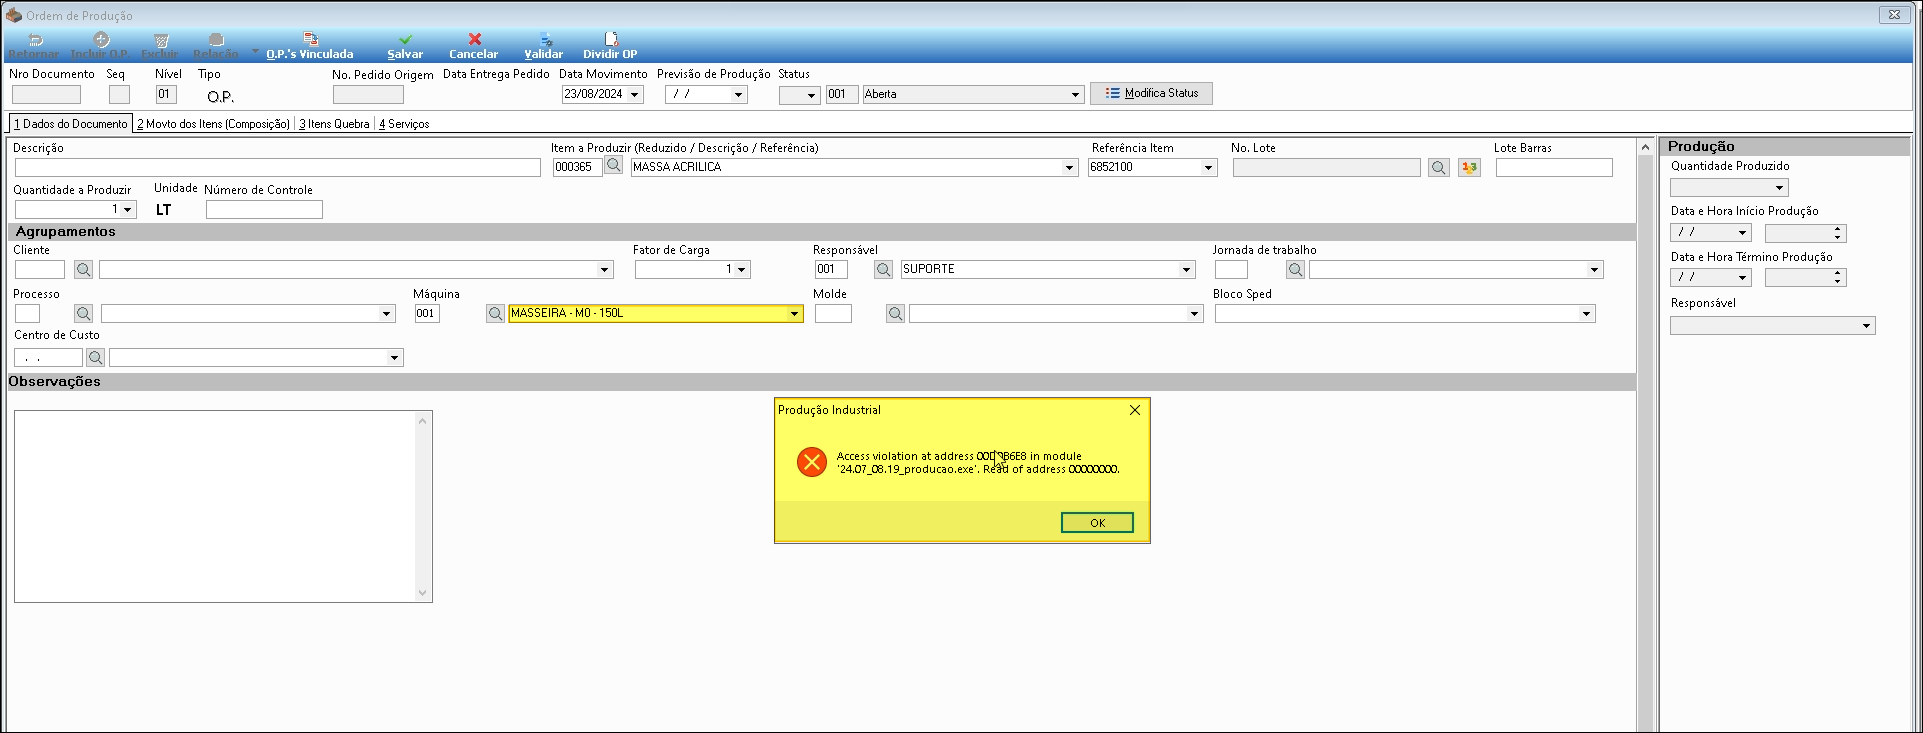This screenshot has width=1923, height=733.
Task: Click main form scrollbar up arrow
Action: pos(1645,147)
